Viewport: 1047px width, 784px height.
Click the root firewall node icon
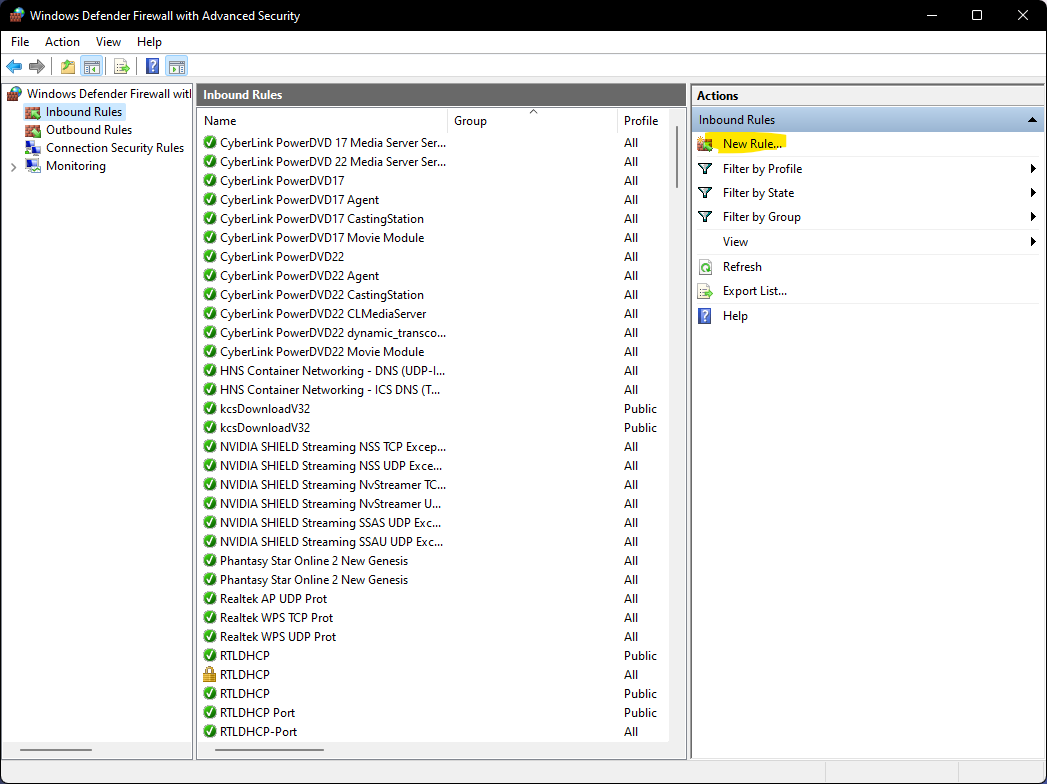coord(14,94)
